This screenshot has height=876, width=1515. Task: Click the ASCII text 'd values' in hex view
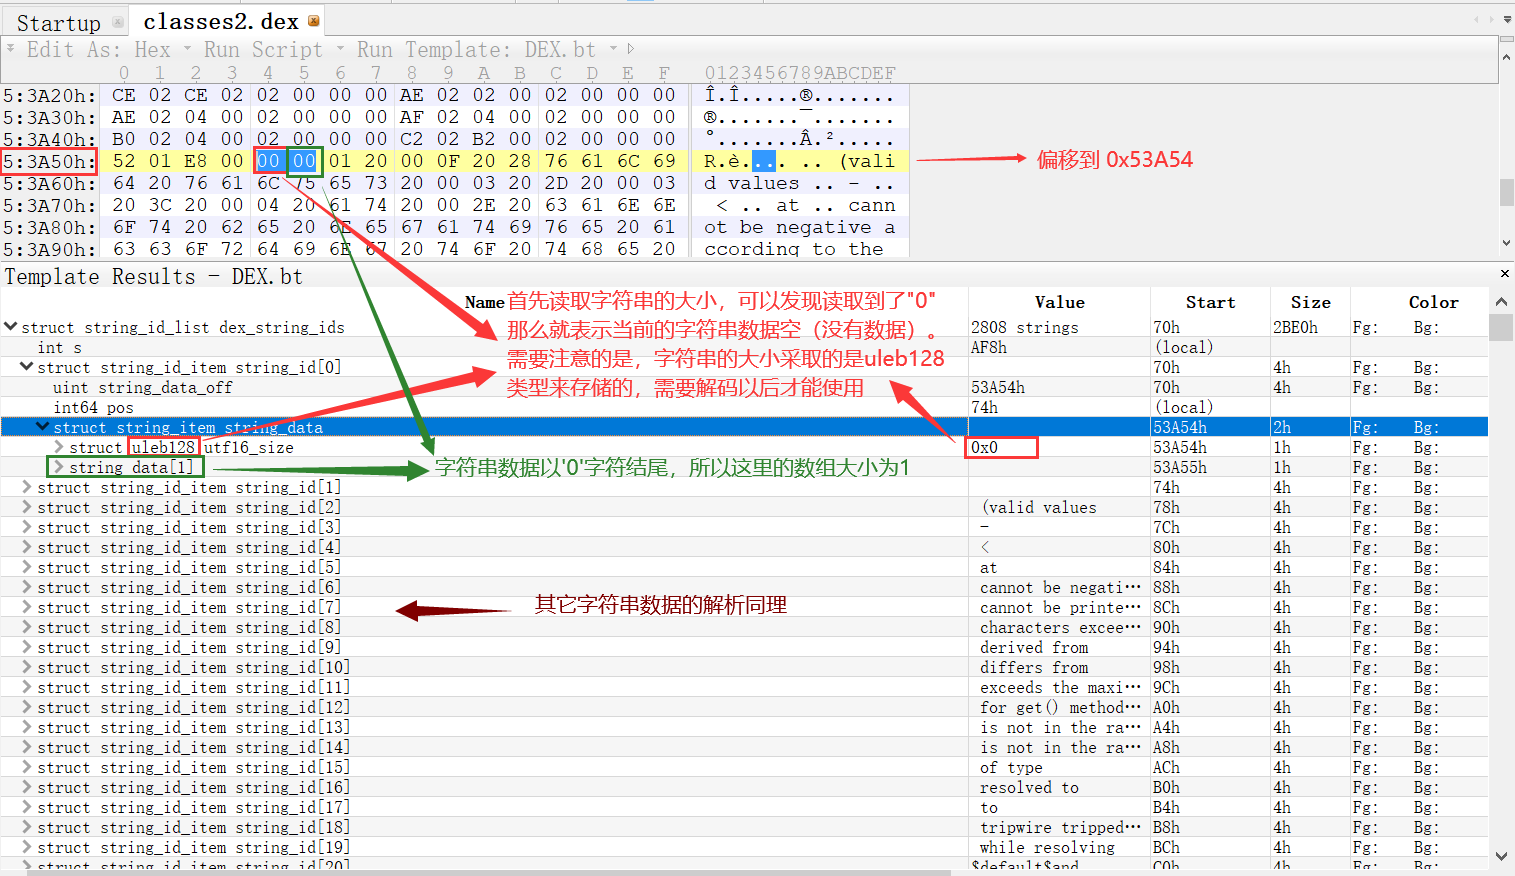click(751, 183)
